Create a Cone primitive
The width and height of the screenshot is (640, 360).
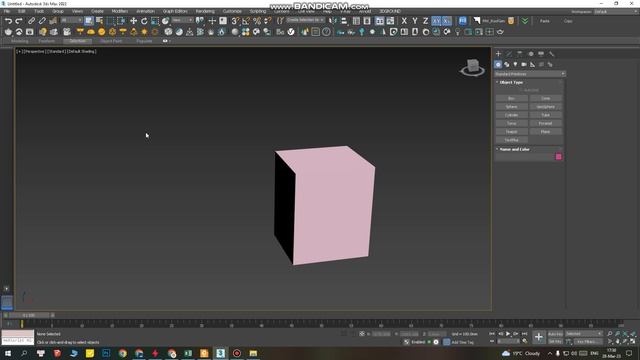tap(546, 98)
